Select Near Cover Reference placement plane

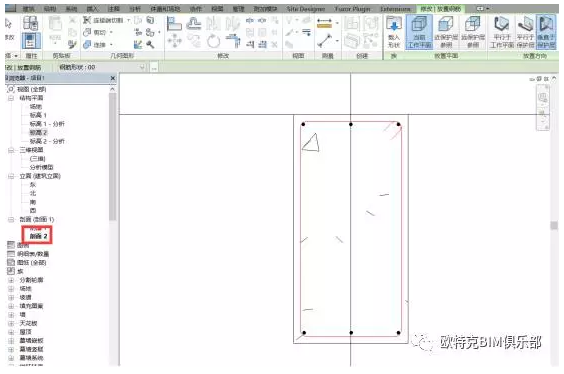[446, 32]
